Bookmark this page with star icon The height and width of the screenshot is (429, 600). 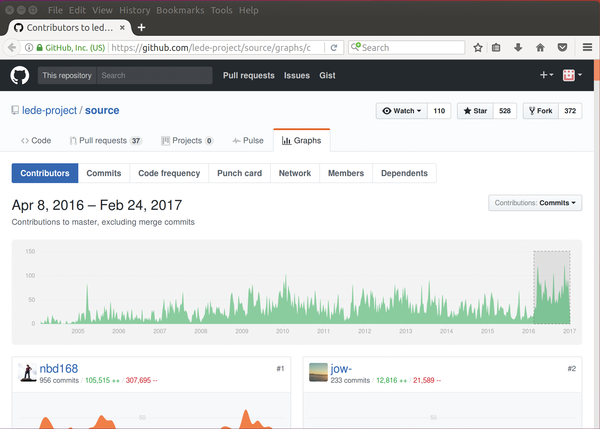click(478, 48)
